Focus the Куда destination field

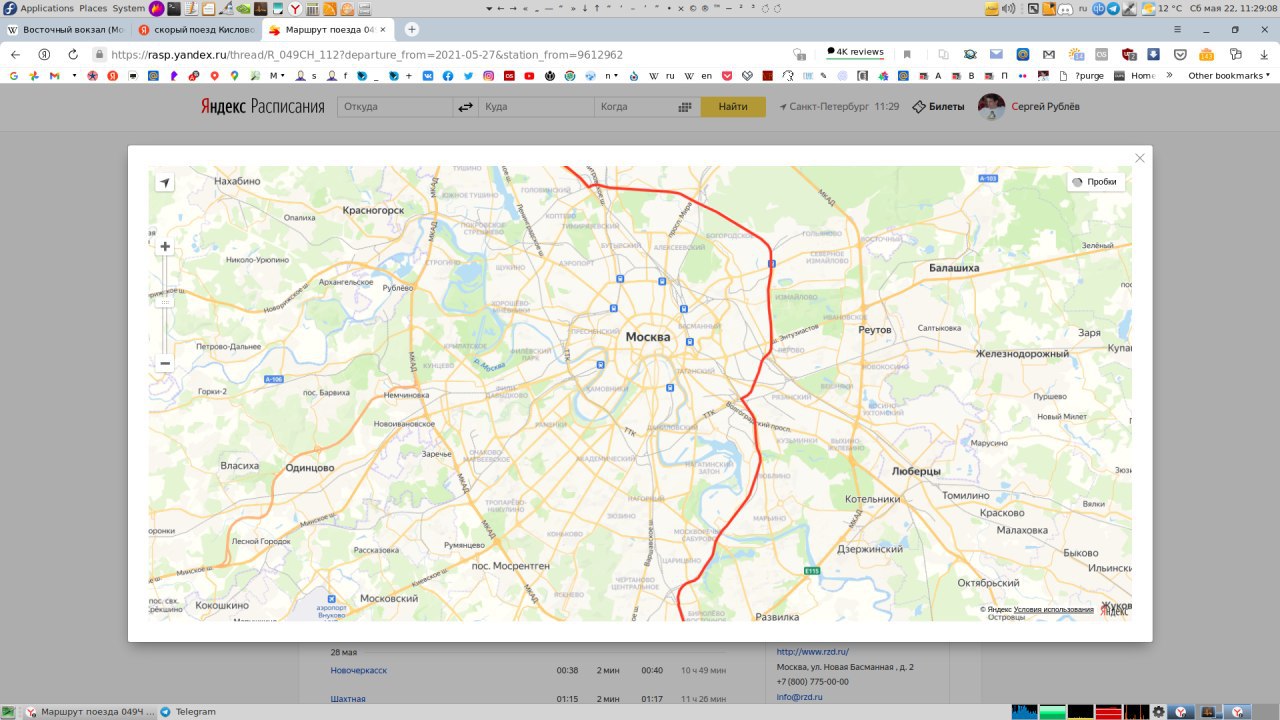536,107
